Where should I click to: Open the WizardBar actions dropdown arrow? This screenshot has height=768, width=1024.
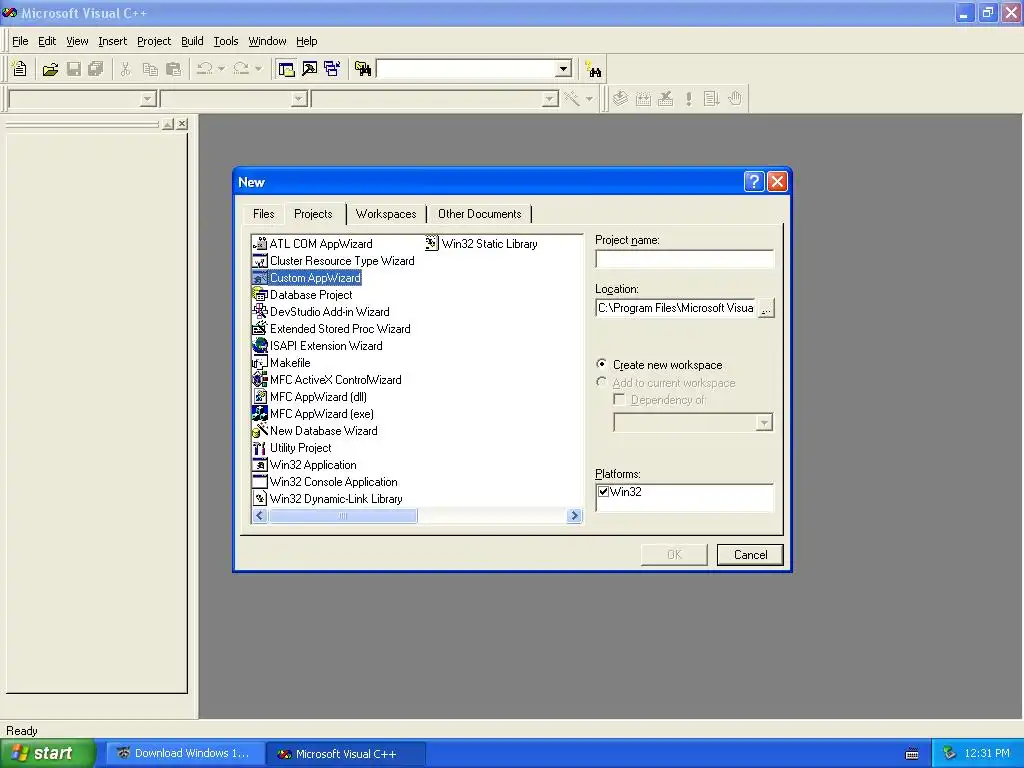589,99
